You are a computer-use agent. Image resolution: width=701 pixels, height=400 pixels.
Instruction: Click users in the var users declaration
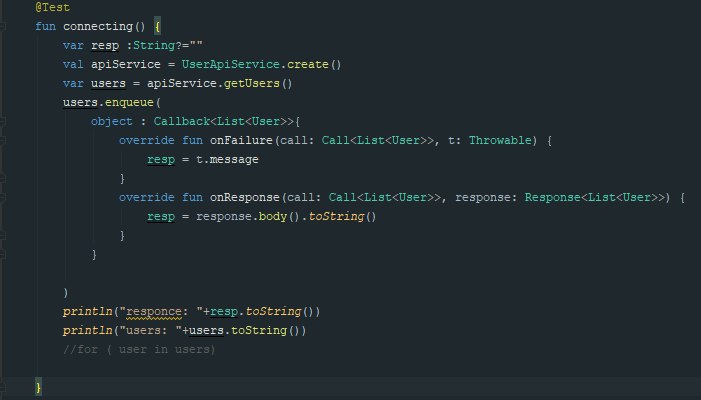pyautogui.click(x=108, y=84)
